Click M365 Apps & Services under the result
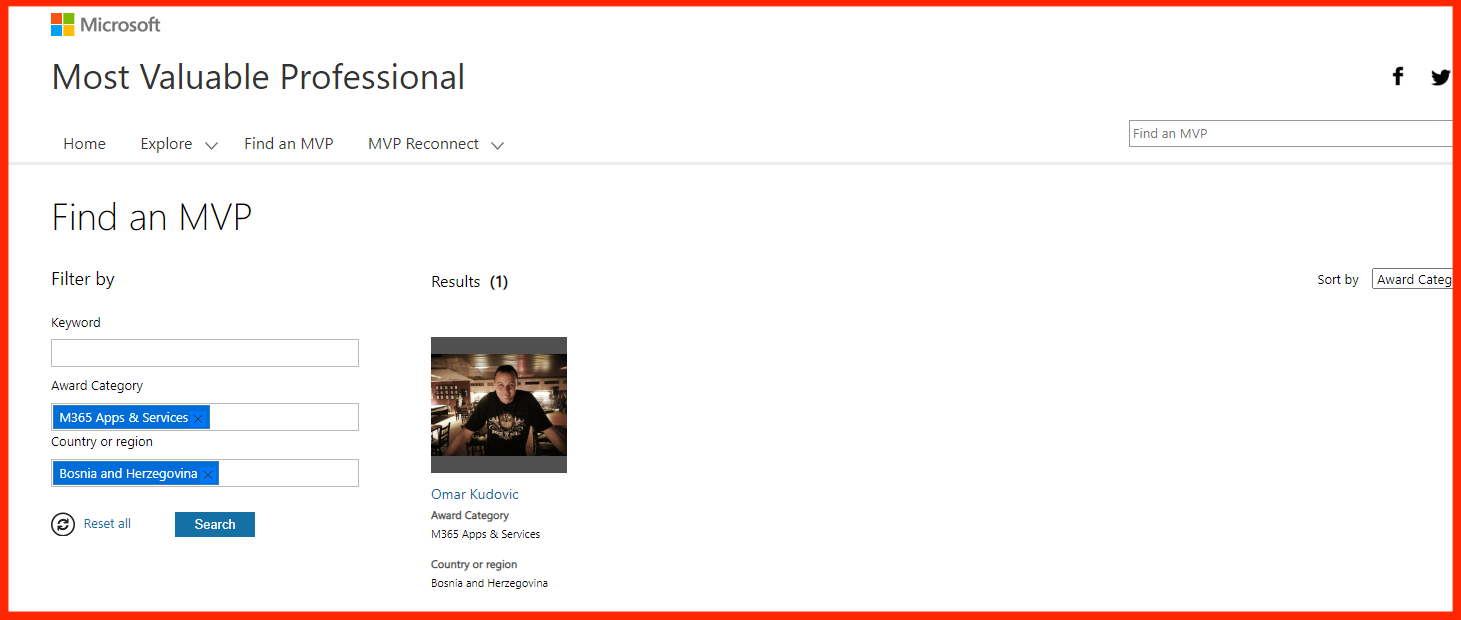This screenshot has height=620, width=1461. tap(486, 534)
